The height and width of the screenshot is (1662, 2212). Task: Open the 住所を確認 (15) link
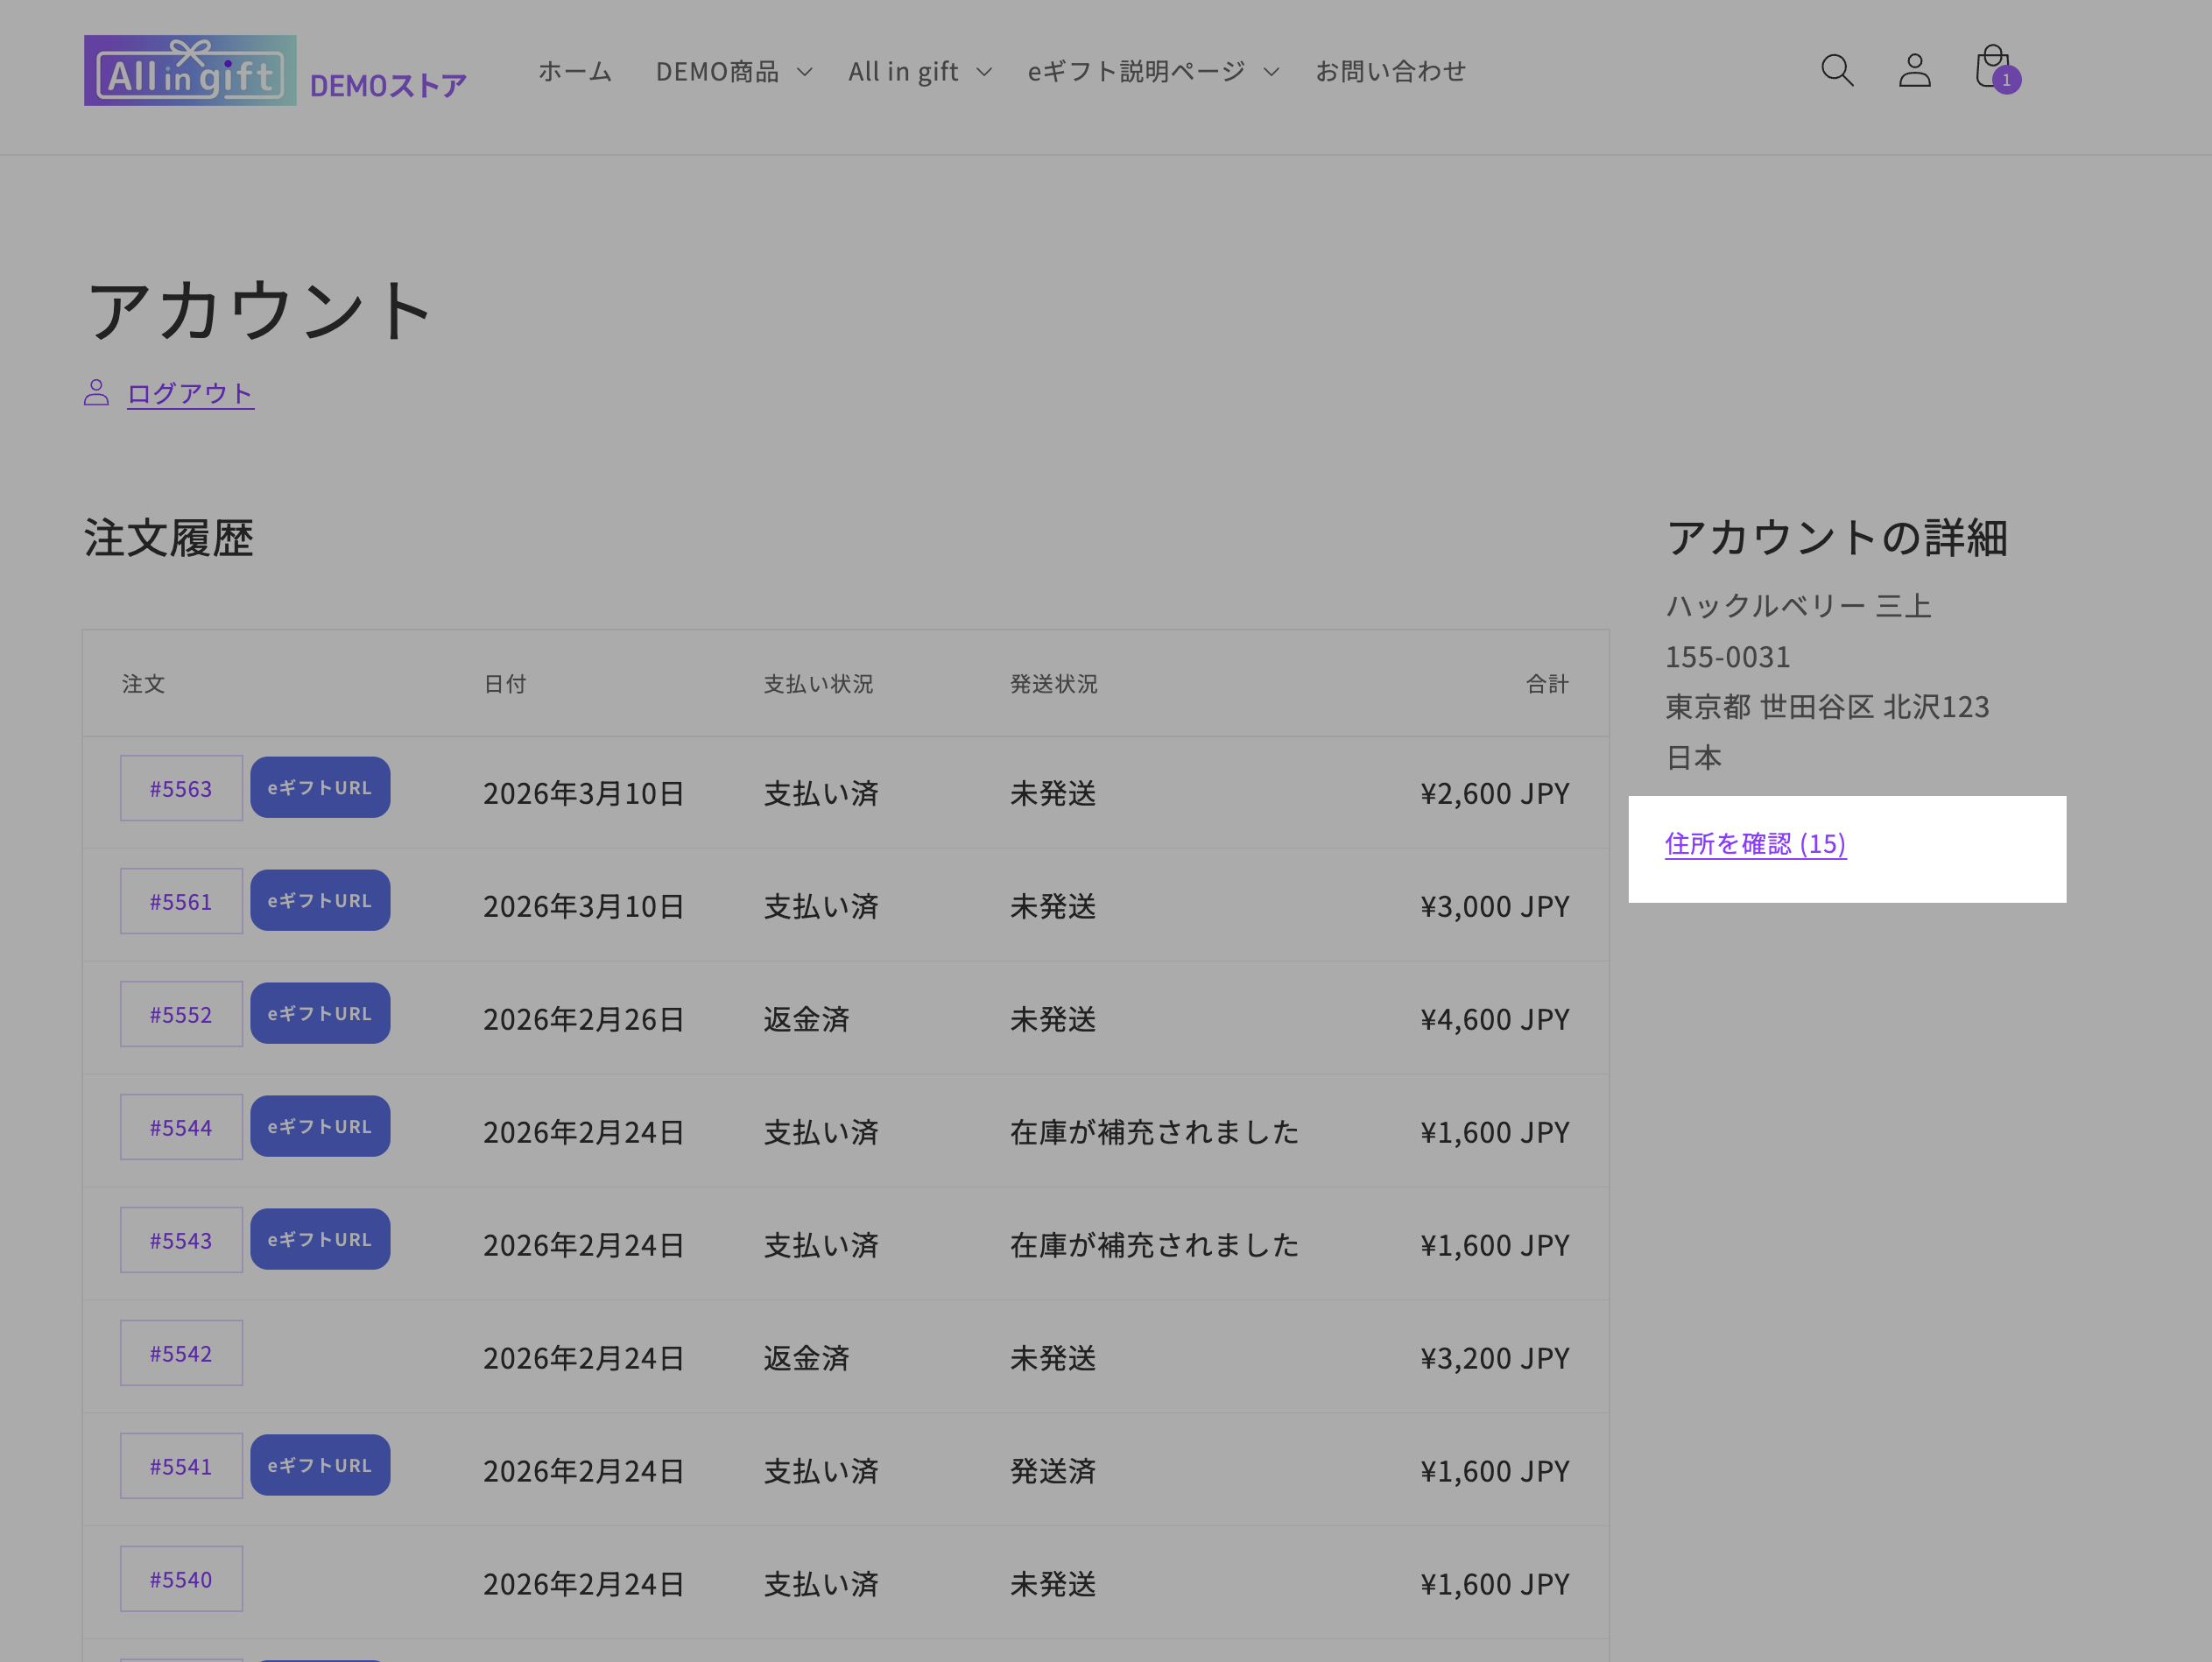(x=1755, y=844)
